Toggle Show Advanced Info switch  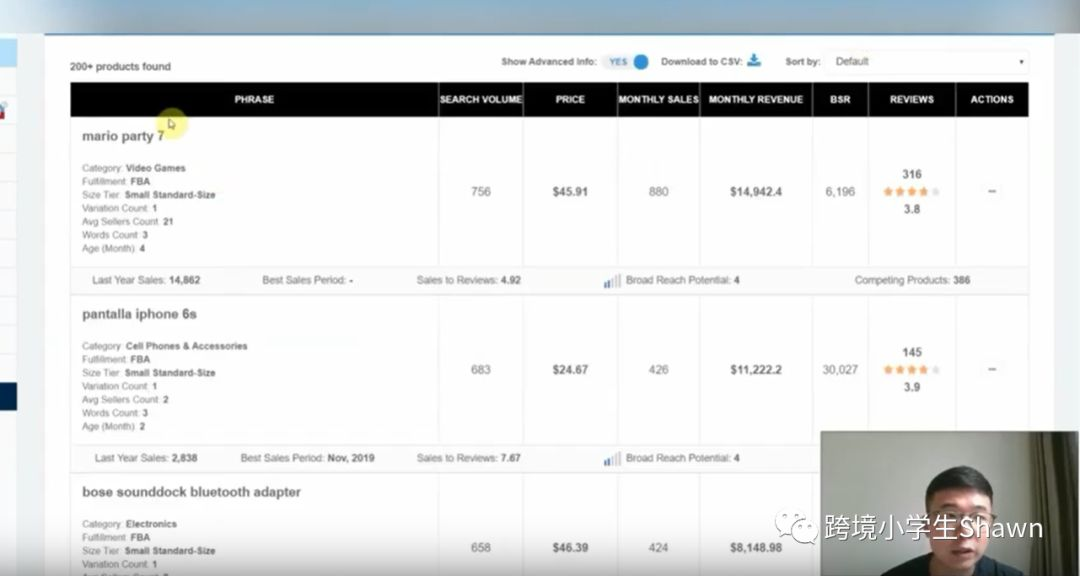627,61
